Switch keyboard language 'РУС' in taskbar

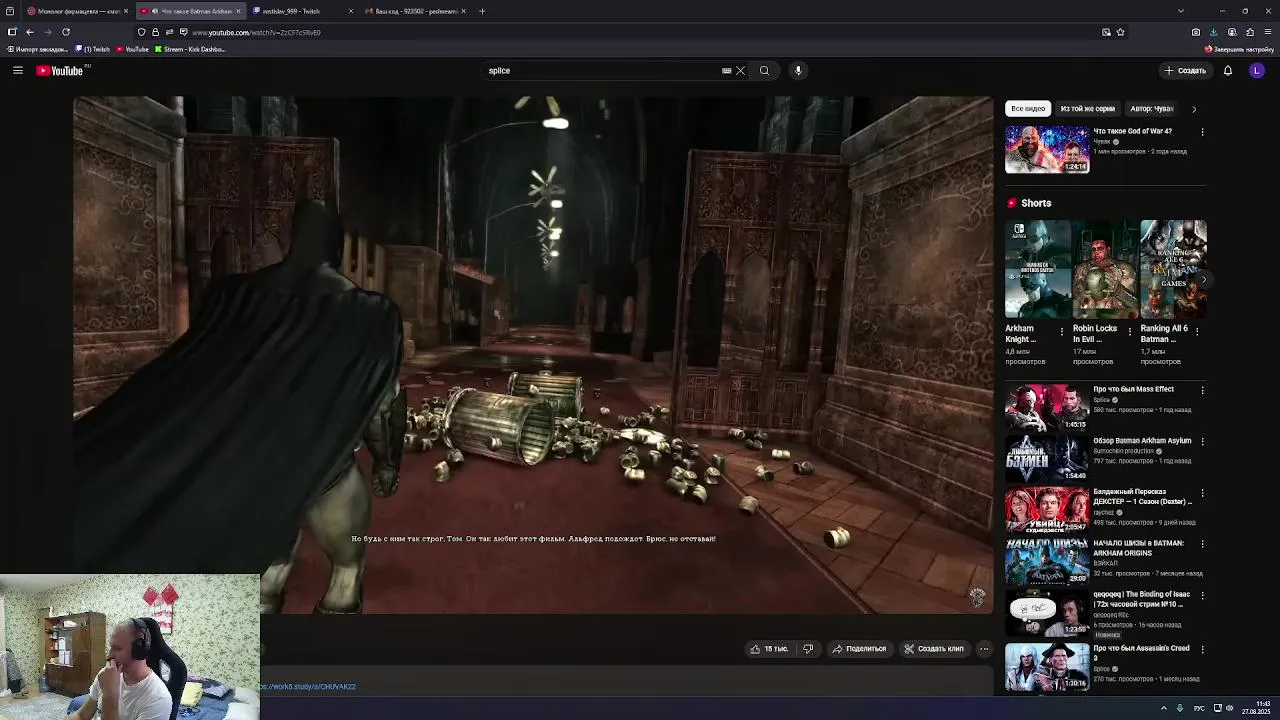click(1199, 708)
